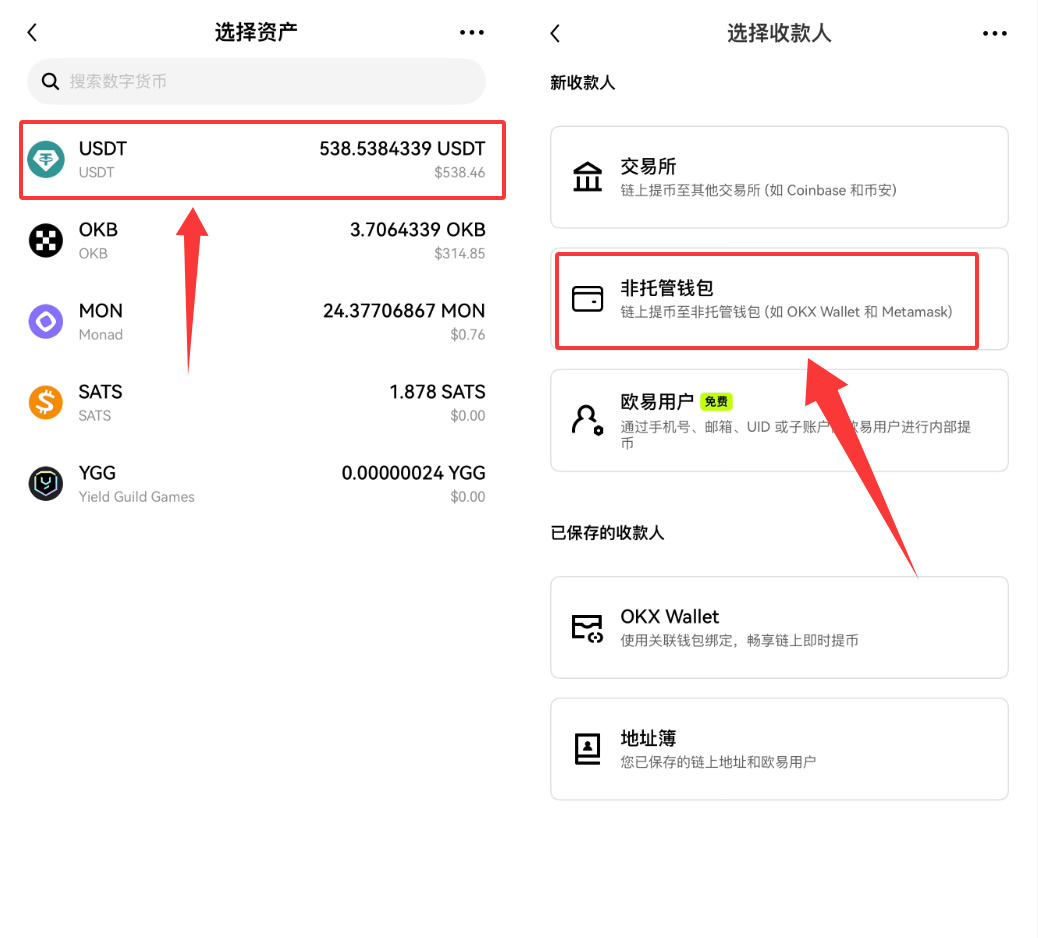Select balance 24.37706867 MON
This screenshot has width=1038, height=938.
click(404, 311)
